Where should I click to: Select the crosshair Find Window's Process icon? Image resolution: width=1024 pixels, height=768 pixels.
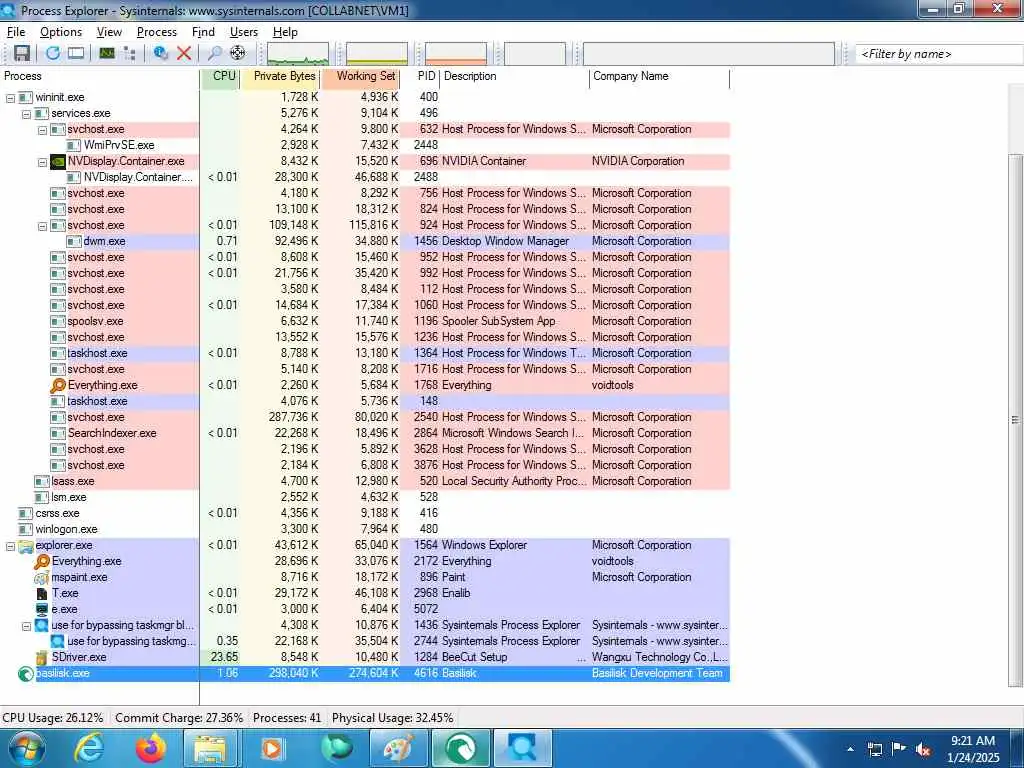coord(238,54)
